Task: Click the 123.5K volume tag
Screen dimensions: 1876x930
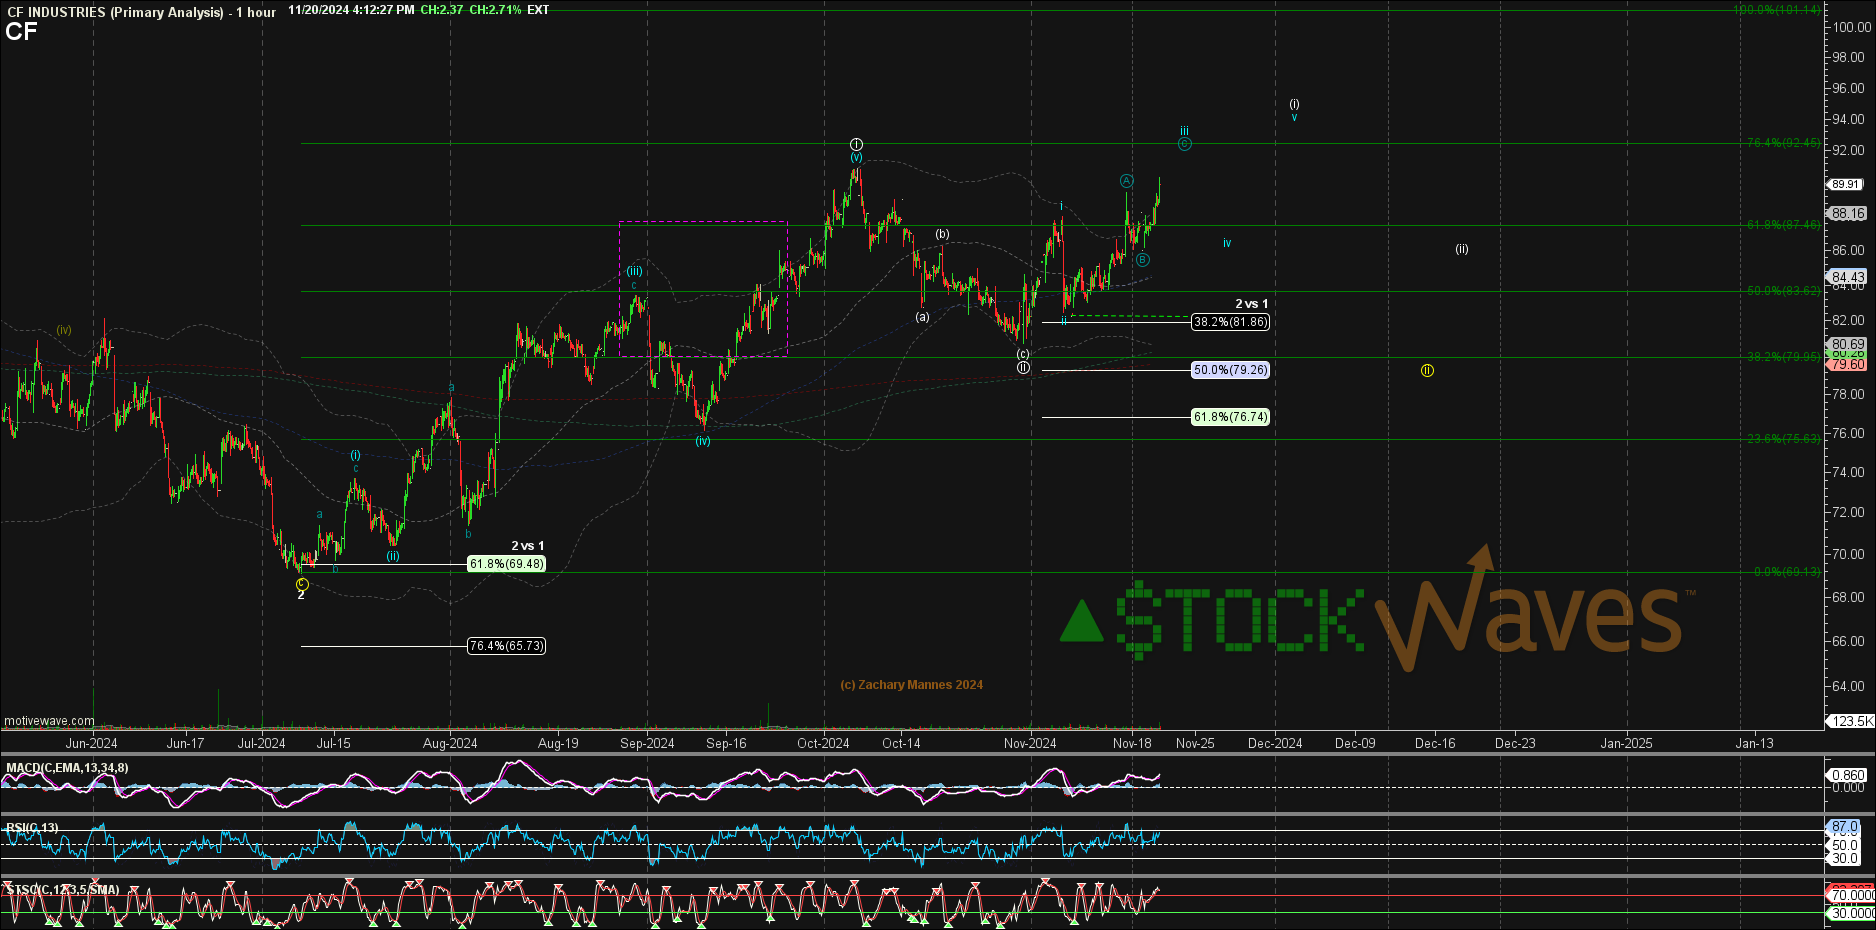Action: (1852, 721)
